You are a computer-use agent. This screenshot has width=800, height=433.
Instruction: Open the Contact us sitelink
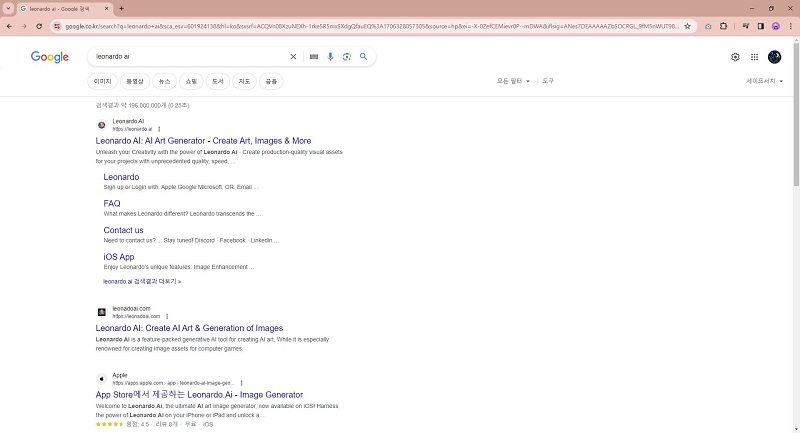click(123, 230)
